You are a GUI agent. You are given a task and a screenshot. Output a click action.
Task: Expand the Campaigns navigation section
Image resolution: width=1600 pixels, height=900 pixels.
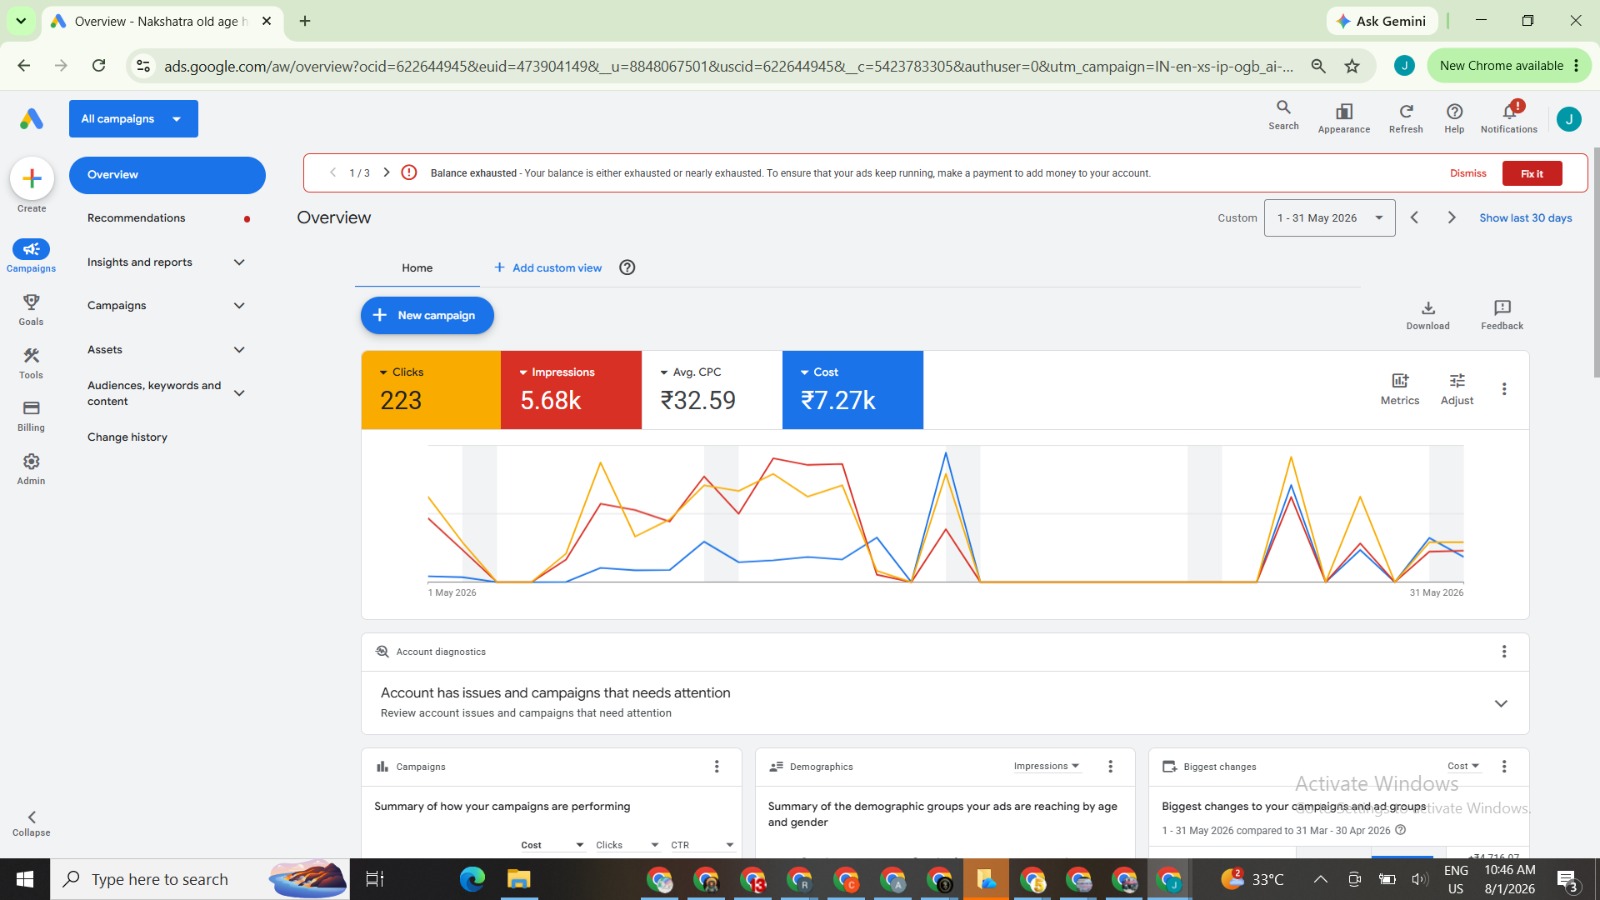[239, 306]
